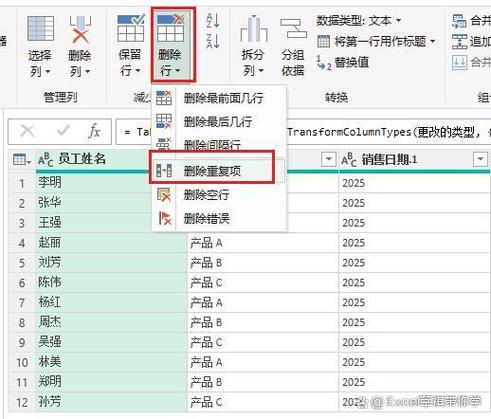The height and width of the screenshot is (419, 491).
Task: Open the 数据类型: 文本 dropdown
Action: pos(359,21)
